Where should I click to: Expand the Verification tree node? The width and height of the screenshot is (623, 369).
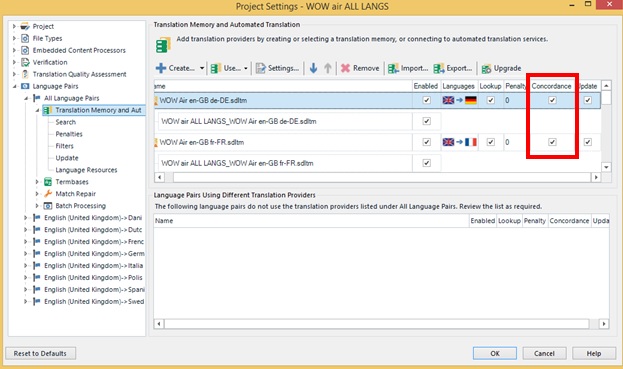pyautogui.click(x=14, y=62)
